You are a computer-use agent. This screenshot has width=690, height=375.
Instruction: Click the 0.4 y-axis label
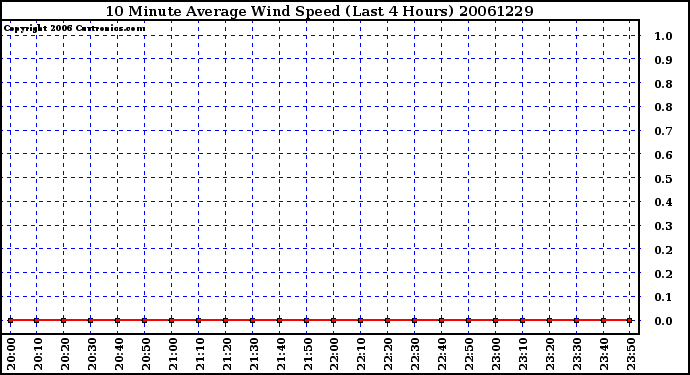coord(663,202)
